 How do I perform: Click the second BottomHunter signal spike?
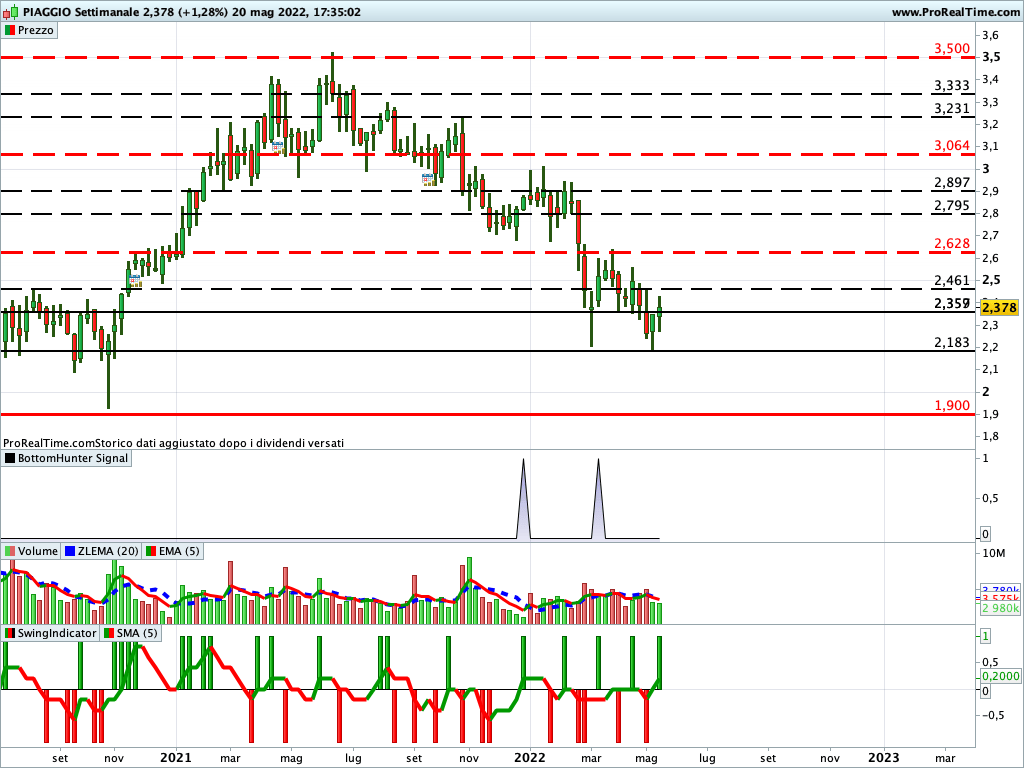[598, 500]
